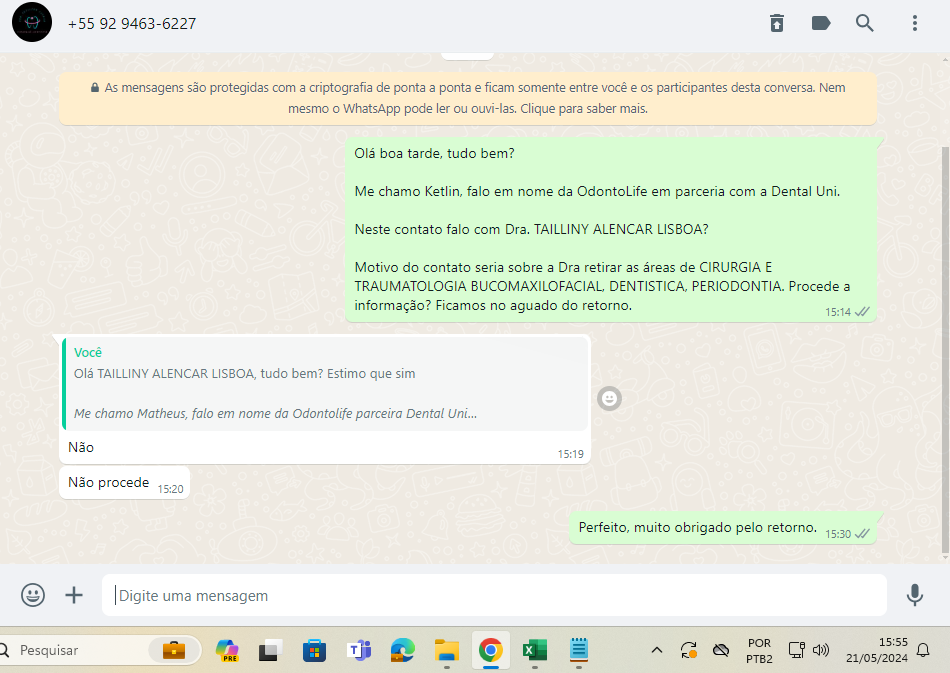Click the microphone voice message icon
Screen dimensions: 950x673
(914, 595)
